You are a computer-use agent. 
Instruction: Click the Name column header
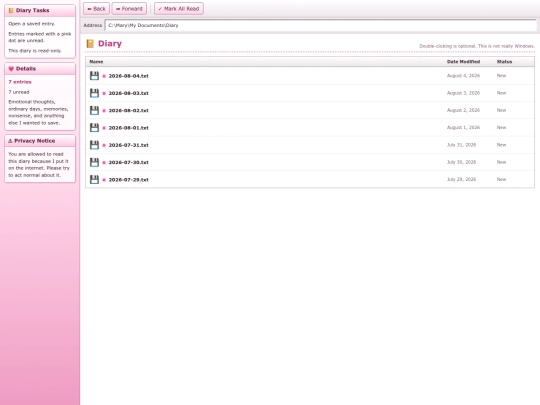point(96,62)
